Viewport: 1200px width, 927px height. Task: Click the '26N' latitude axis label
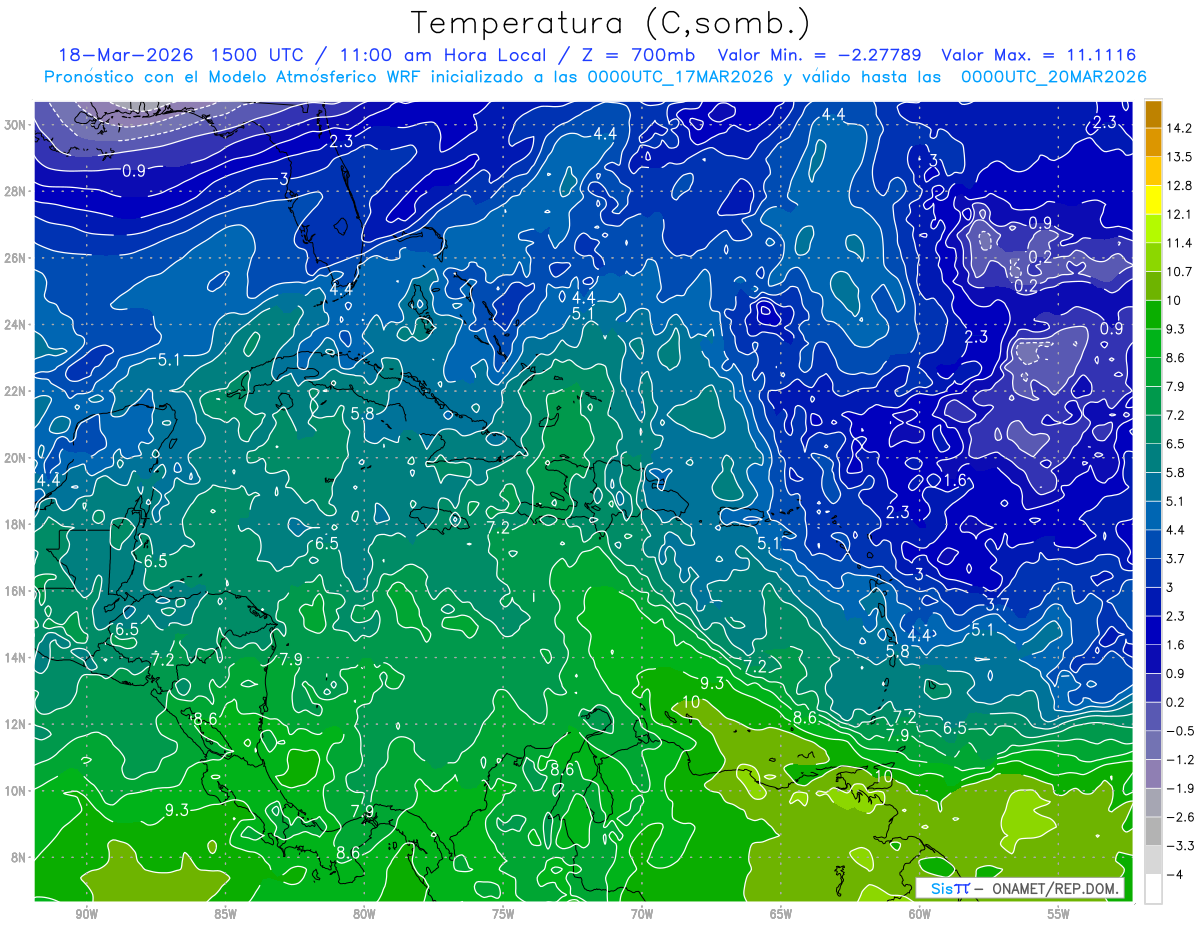pyautogui.click(x=16, y=258)
